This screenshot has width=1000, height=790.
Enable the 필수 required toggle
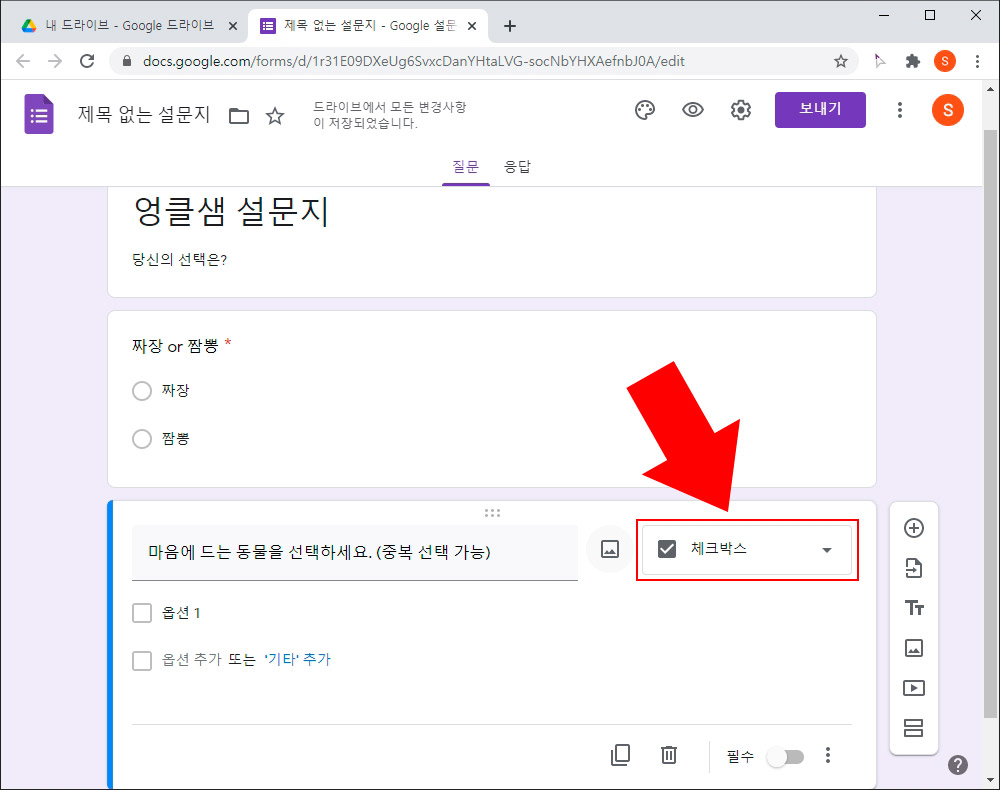point(785,757)
